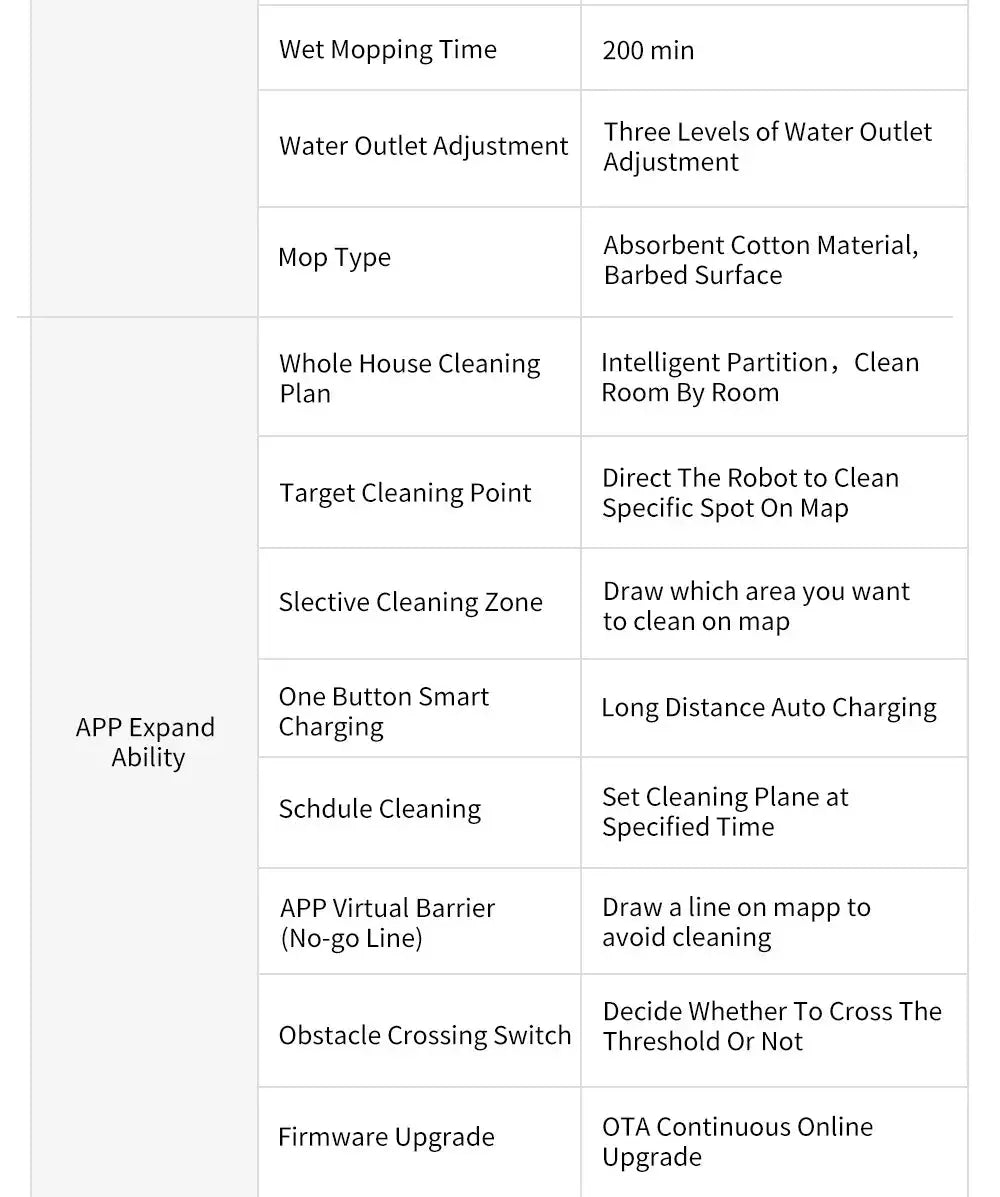Select One Button Smart Charging cell
Screen dimensions: 1000x1197
pyautogui.click(x=419, y=708)
